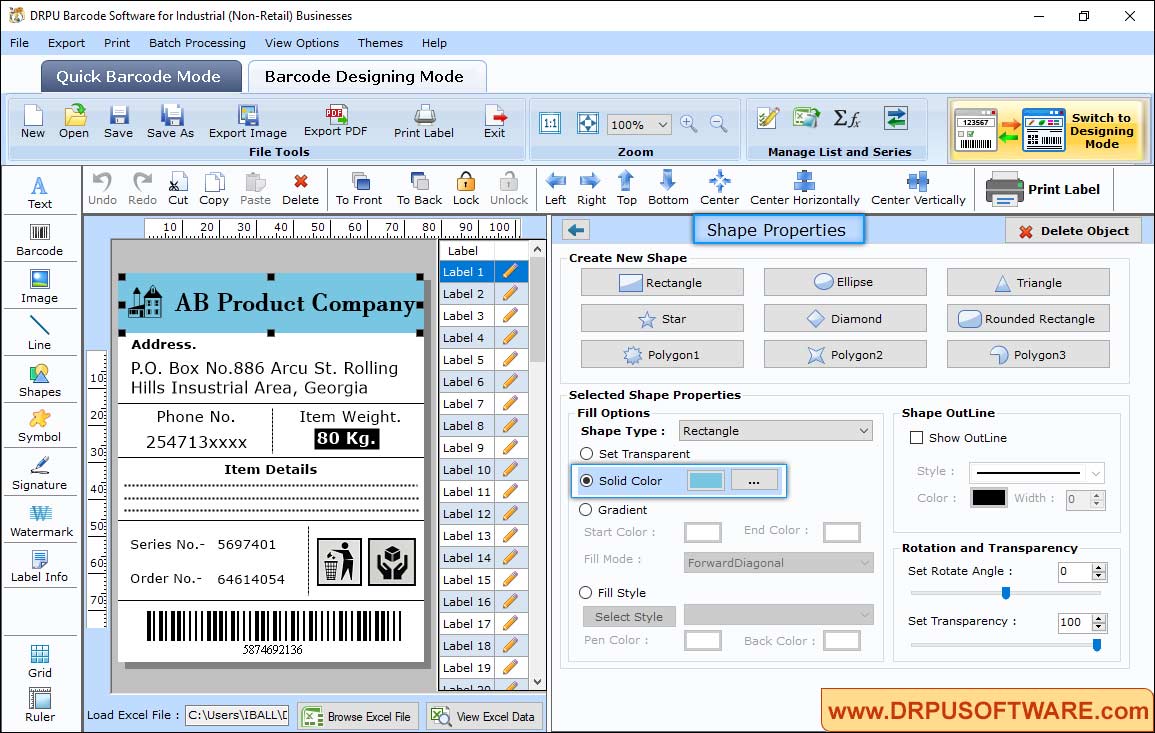
Task: Align object Center Horizontally
Action: click(804, 189)
